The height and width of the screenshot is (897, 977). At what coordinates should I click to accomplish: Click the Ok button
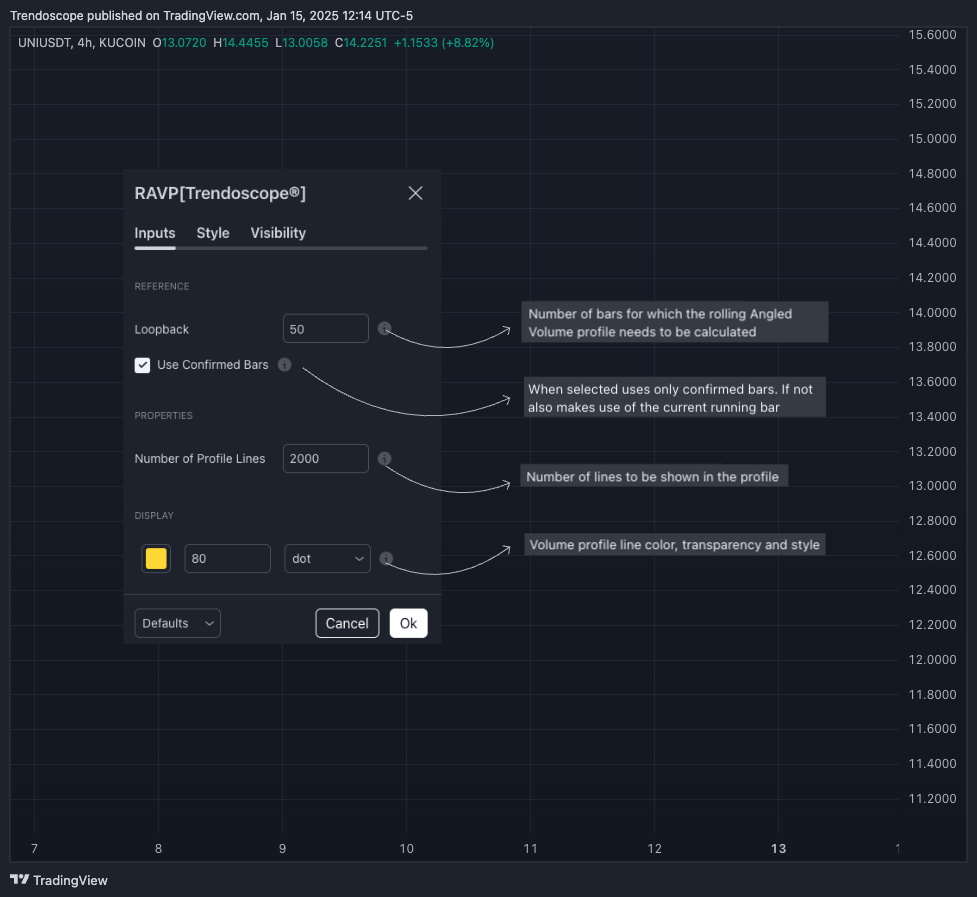coord(409,623)
